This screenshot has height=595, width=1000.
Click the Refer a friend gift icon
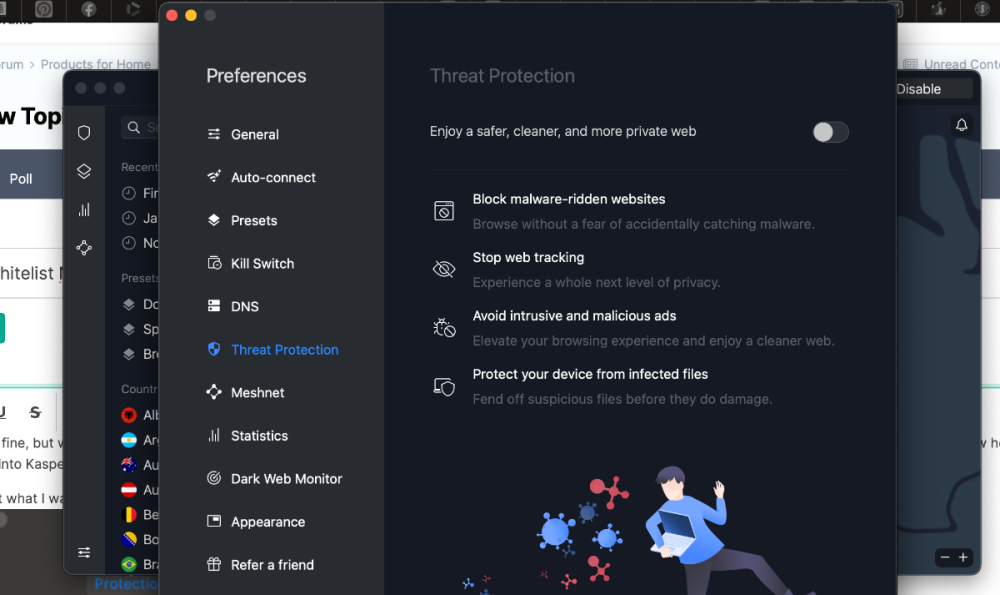pos(212,564)
